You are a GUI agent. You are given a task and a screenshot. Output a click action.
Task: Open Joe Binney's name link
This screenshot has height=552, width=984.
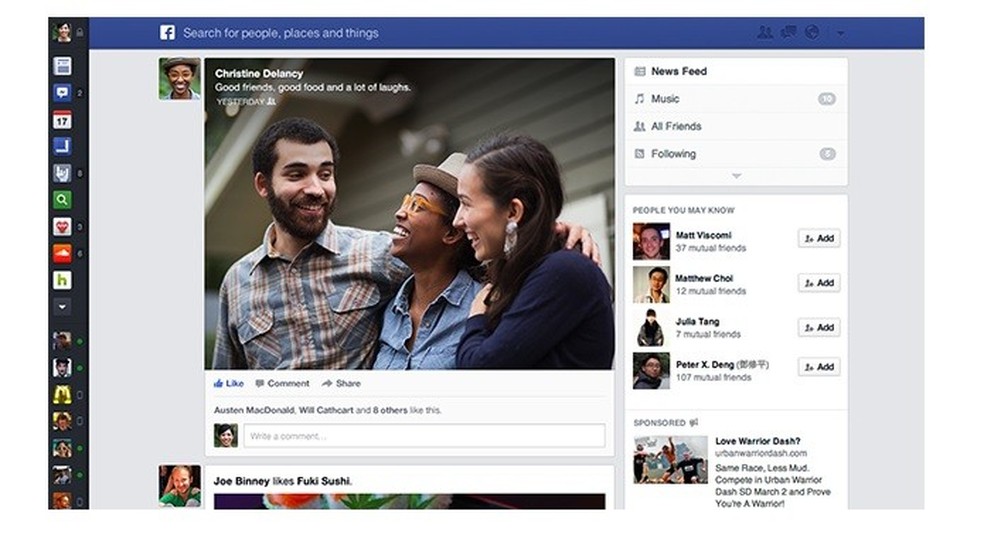(242, 481)
